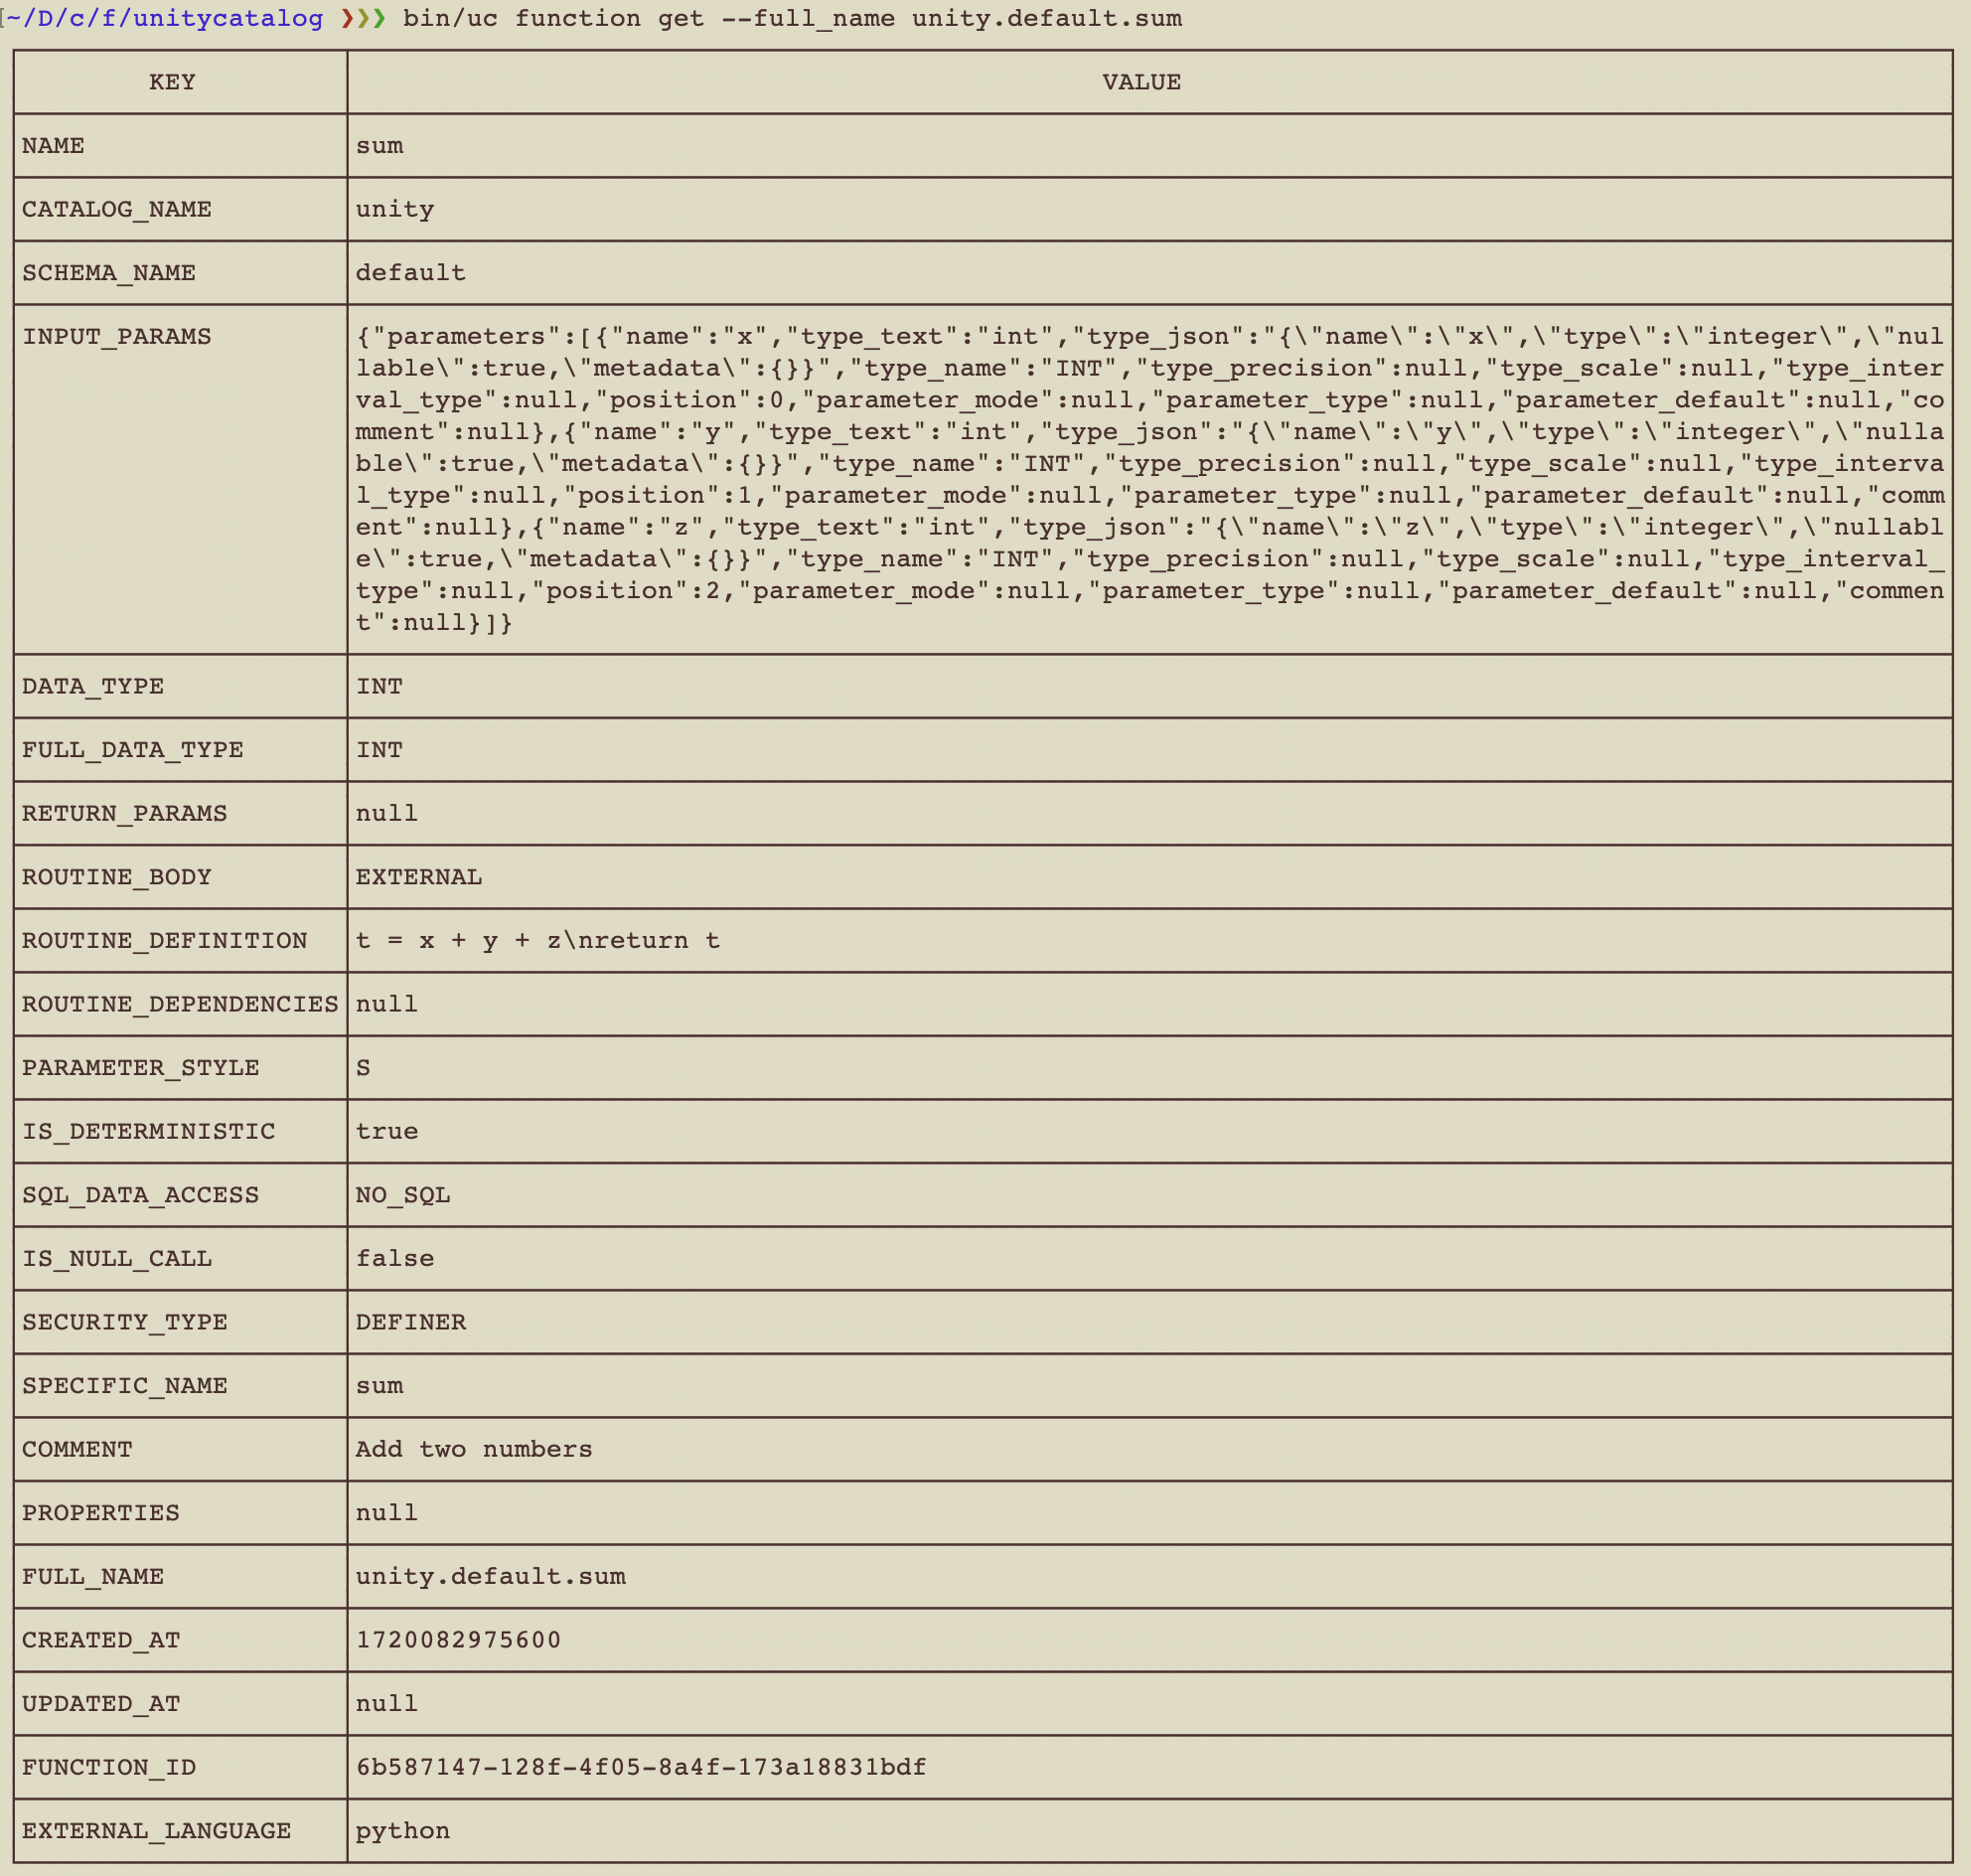Click 'null' in the ROUTINE_DEPENDENCIES row
Image resolution: width=1971 pixels, height=1876 pixels.
pyautogui.click(x=387, y=1004)
